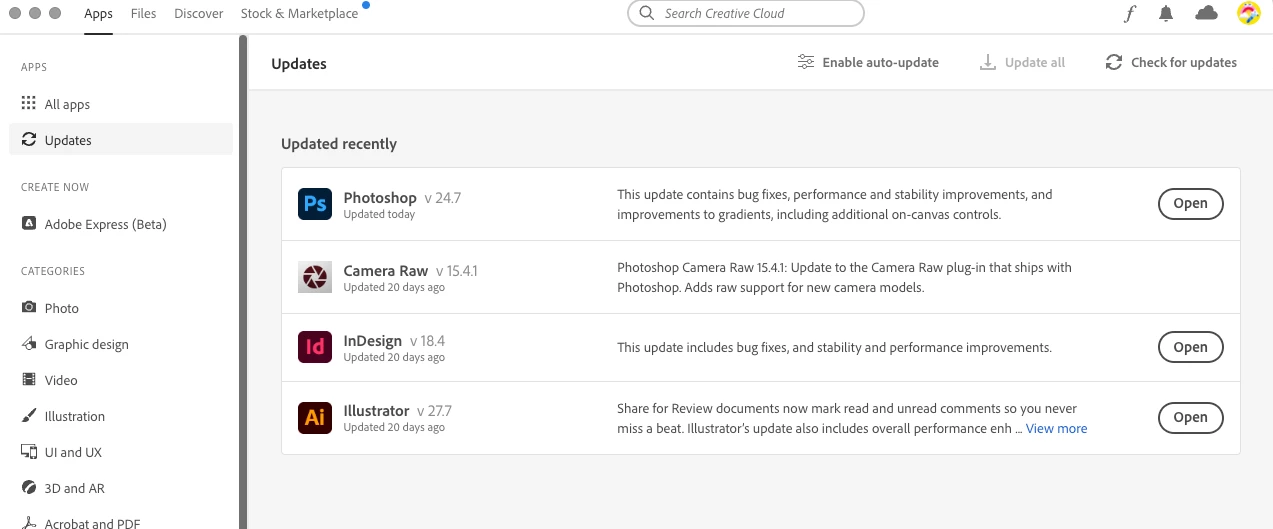Click the Camera Raw app icon

tap(315, 277)
